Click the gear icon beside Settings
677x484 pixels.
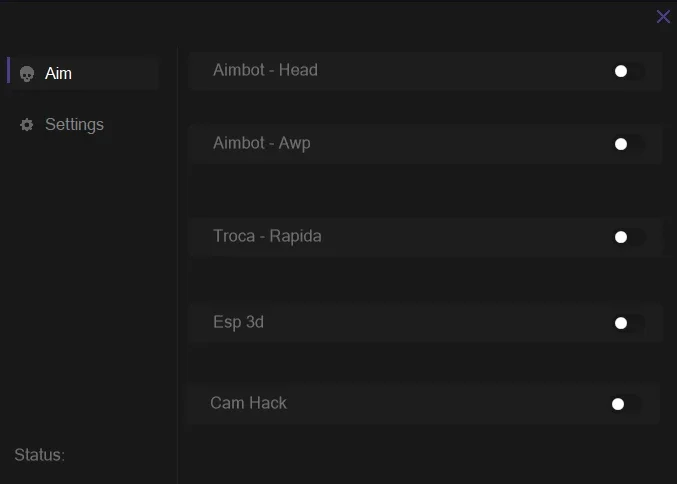pyautogui.click(x=27, y=125)
